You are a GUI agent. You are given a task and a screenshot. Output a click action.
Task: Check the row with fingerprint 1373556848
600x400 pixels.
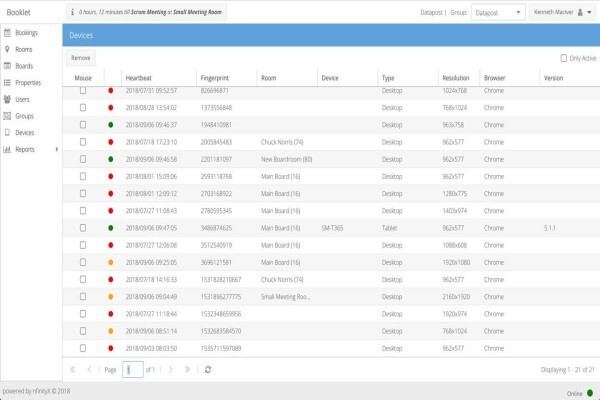click(x=83, y=108)
